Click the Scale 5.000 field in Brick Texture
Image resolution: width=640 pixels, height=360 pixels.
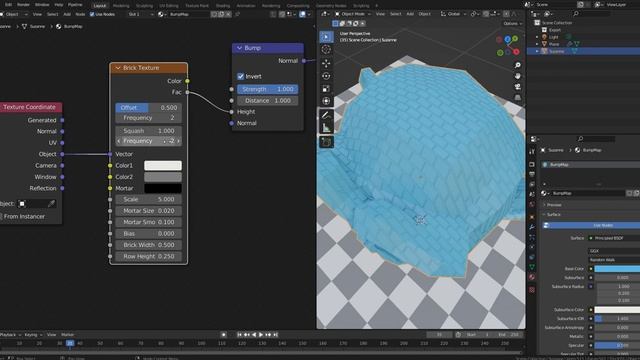tap(148, 199)
